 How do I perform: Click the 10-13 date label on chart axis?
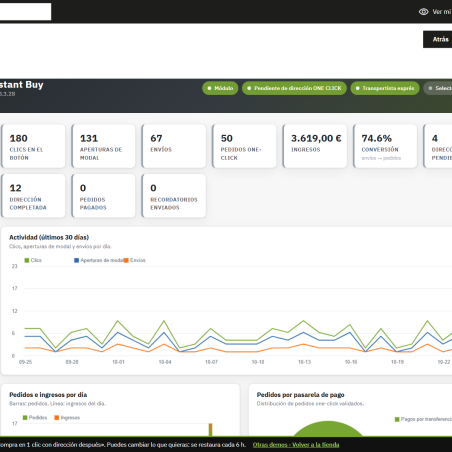(x=304, y=362)
